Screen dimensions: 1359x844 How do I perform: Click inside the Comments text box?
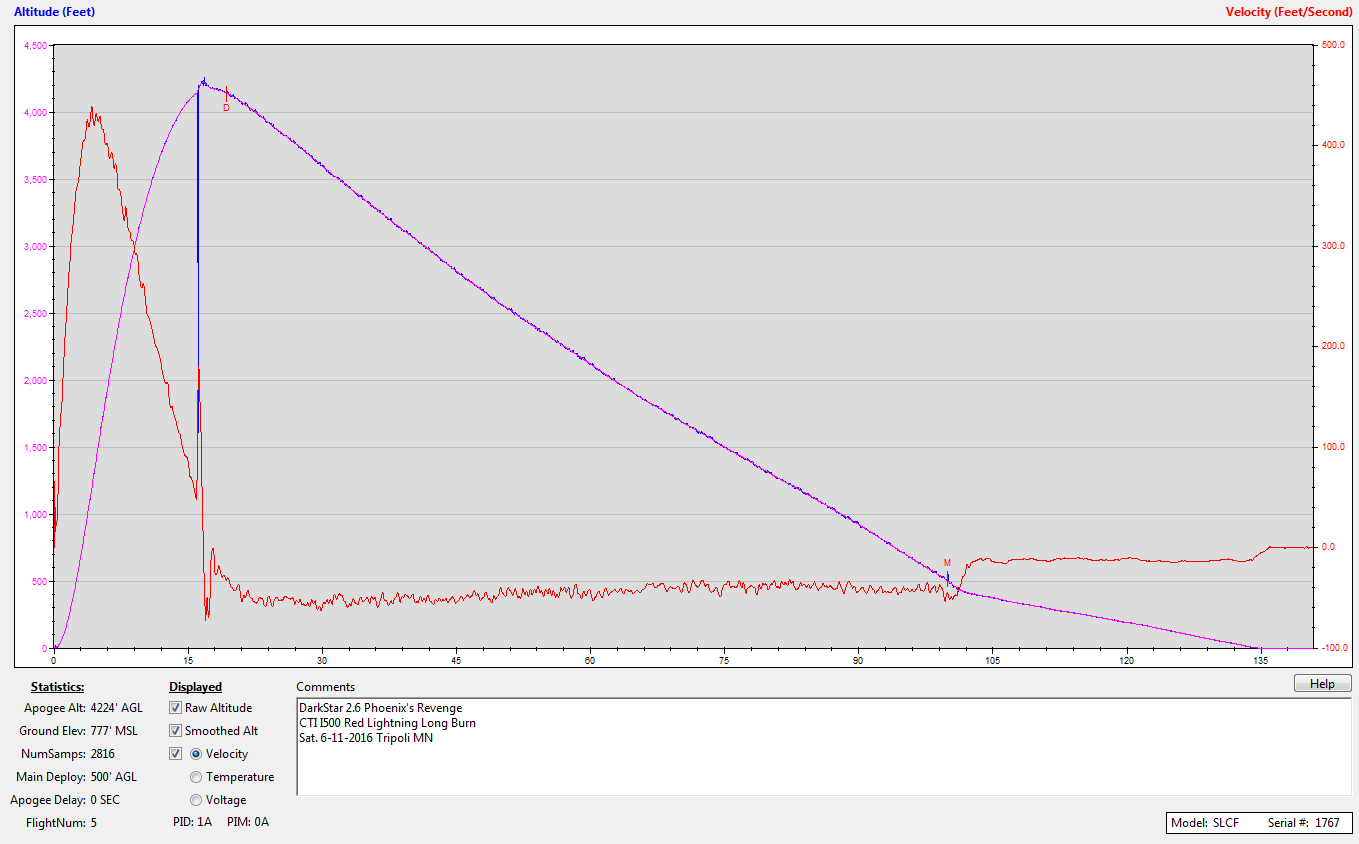(820, 770)
